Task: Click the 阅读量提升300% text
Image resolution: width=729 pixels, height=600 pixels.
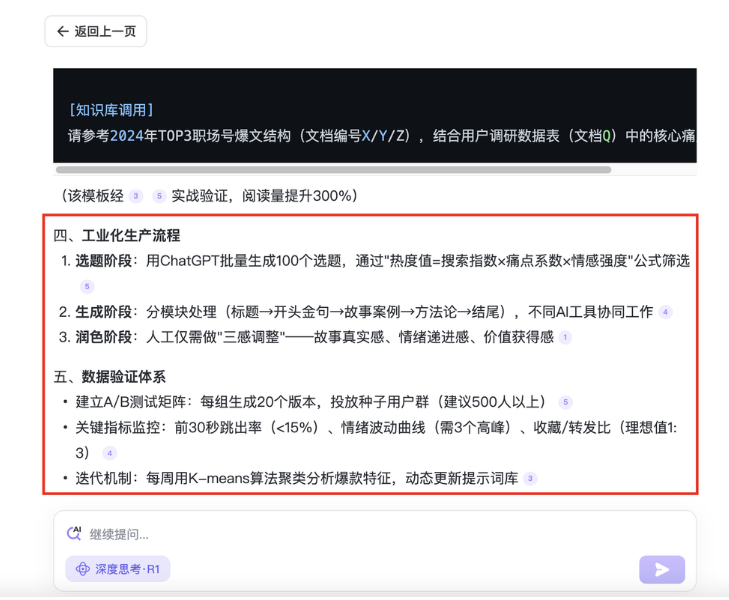Action: 296,196
